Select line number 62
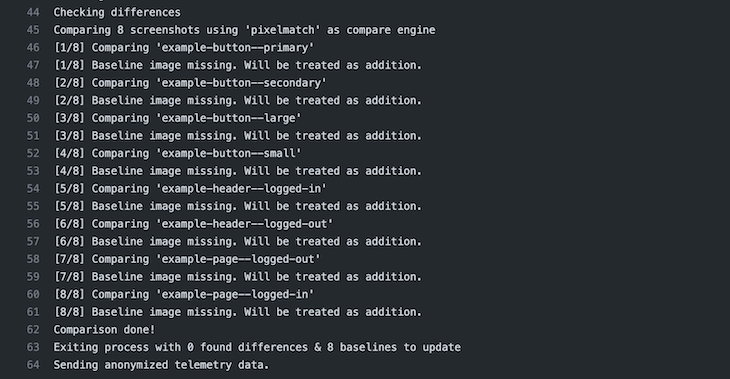730x379 pixels. [33, 330]
